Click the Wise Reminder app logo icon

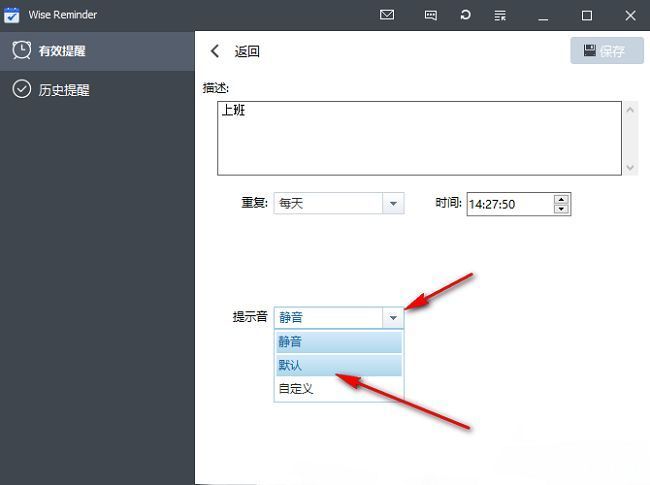coord(12,15)
